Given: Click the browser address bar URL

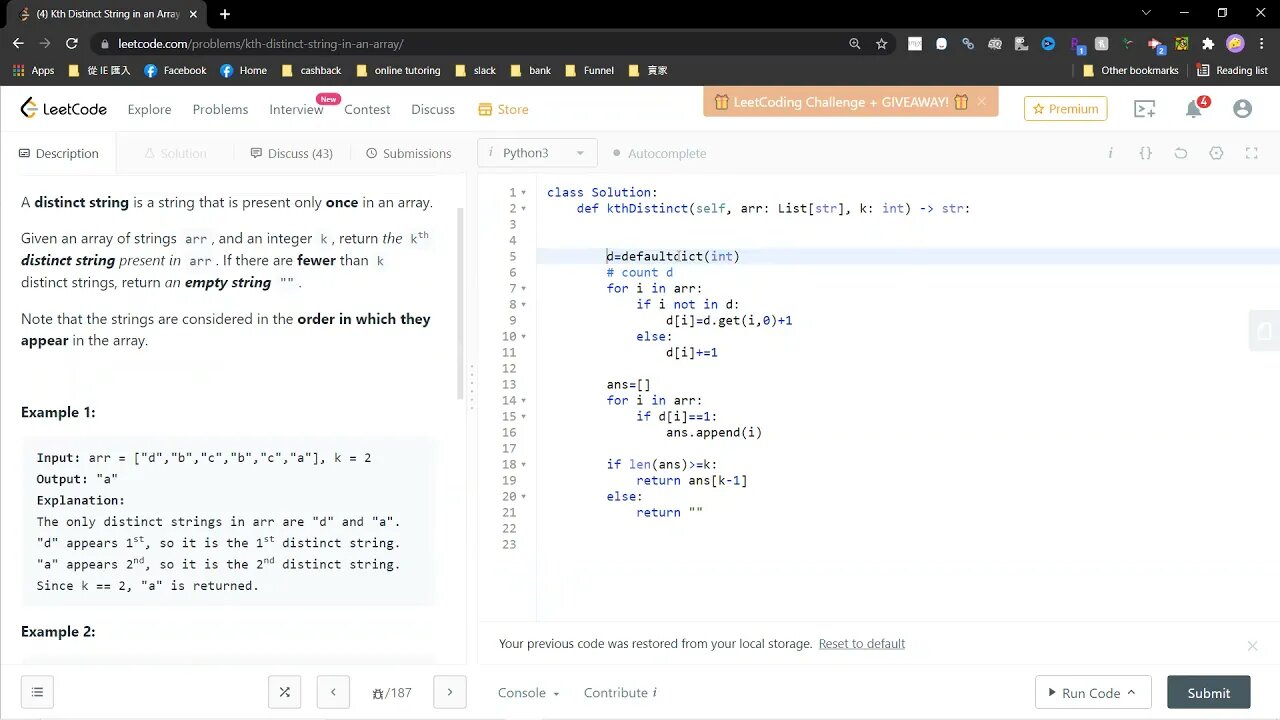Looking at the screenshot, I should (x=260, y=44).
